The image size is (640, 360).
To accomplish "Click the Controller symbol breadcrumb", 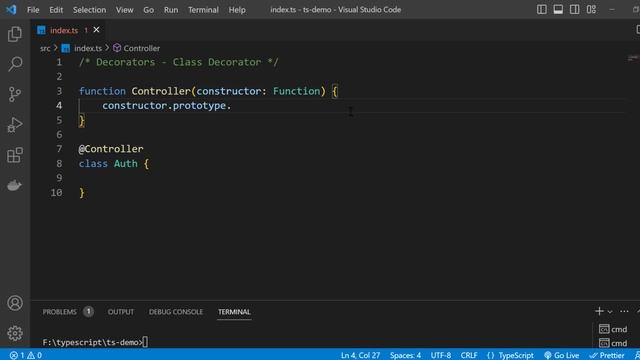I will [142, 48].
